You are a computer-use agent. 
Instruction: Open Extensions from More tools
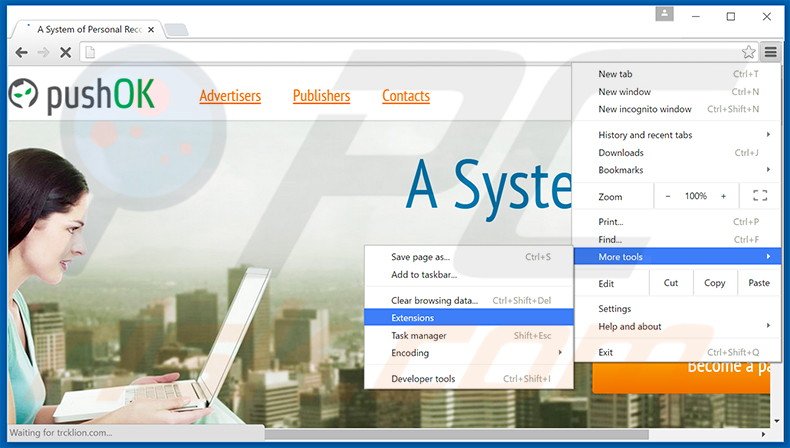pos(469,317)
